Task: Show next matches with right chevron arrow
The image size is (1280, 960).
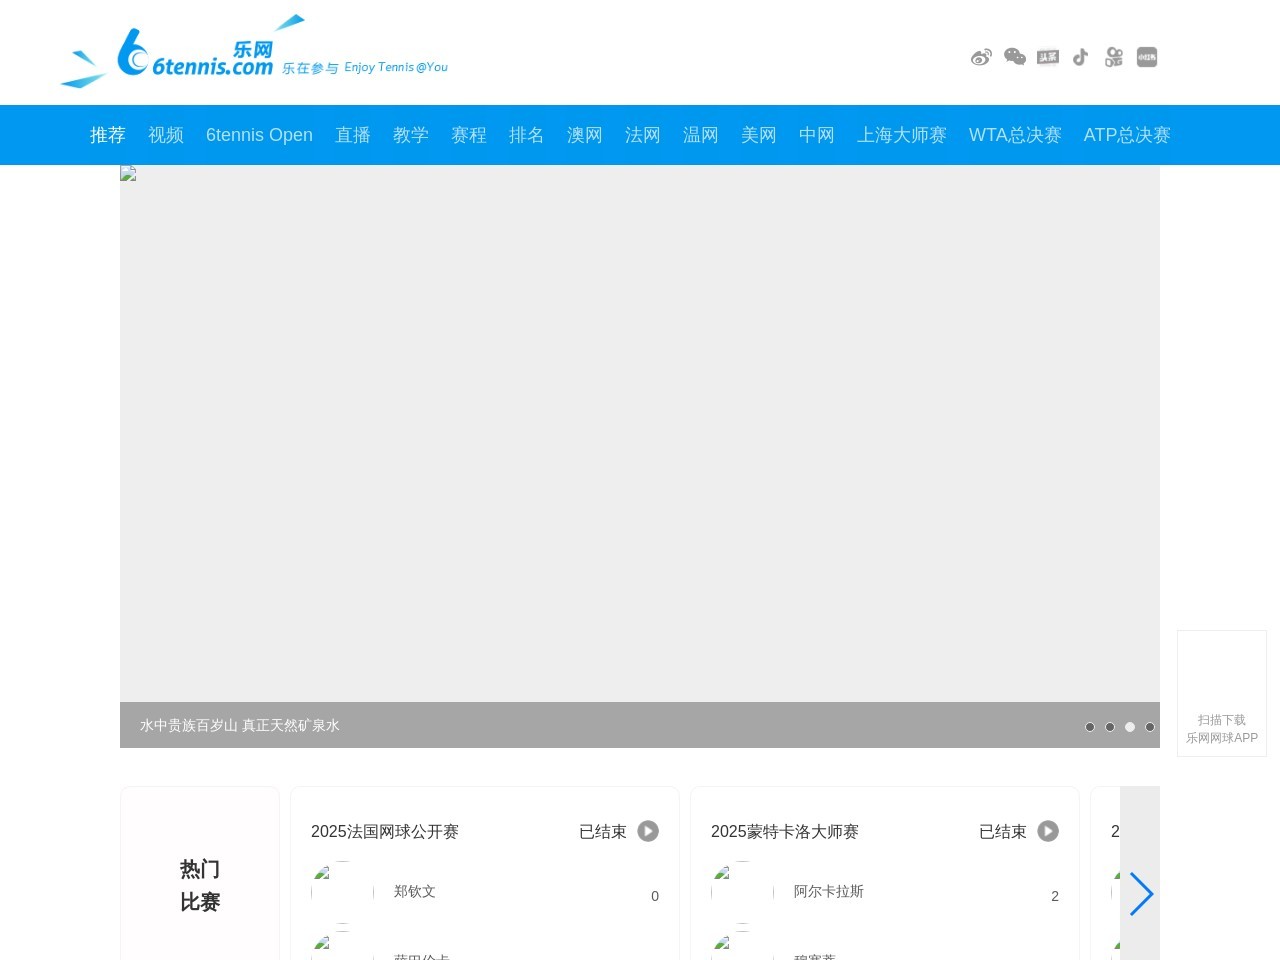Action: pos(1141,894)
